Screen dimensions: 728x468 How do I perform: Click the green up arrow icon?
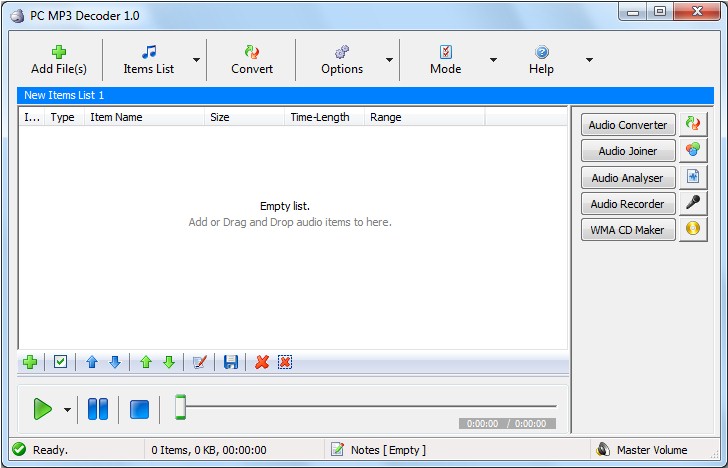click(x=146, y=362)
